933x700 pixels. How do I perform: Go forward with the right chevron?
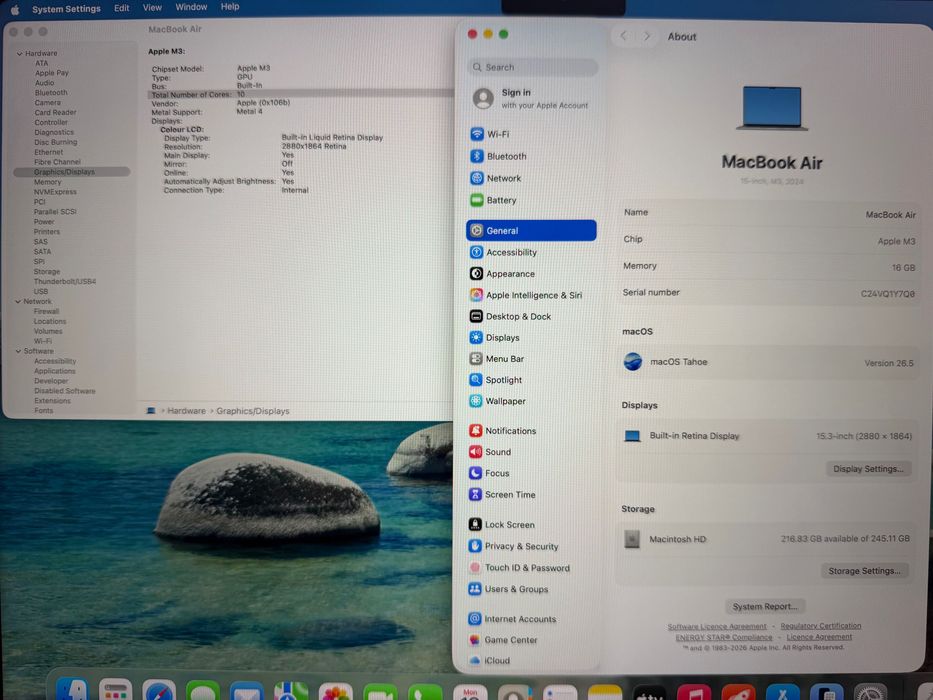click(647, 36)
